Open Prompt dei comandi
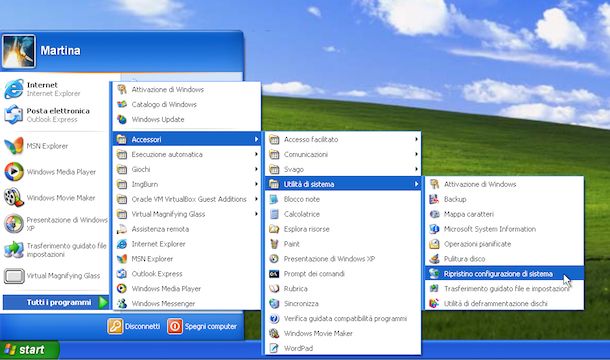This screenshot has height=360, width=610. [343, 274]
